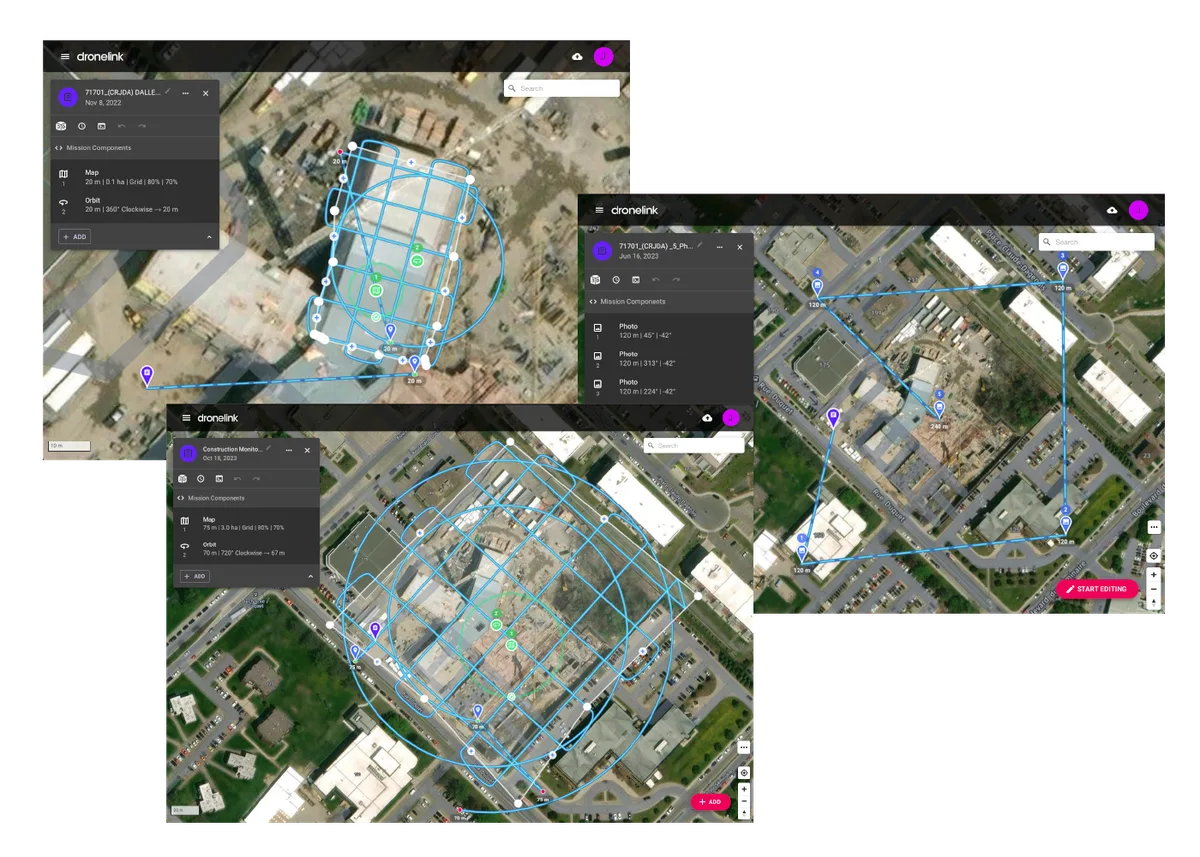Center on my location in Jun 16, 2023 window
Screen dimensions: 1200x857
click(x=1154, y=556)
